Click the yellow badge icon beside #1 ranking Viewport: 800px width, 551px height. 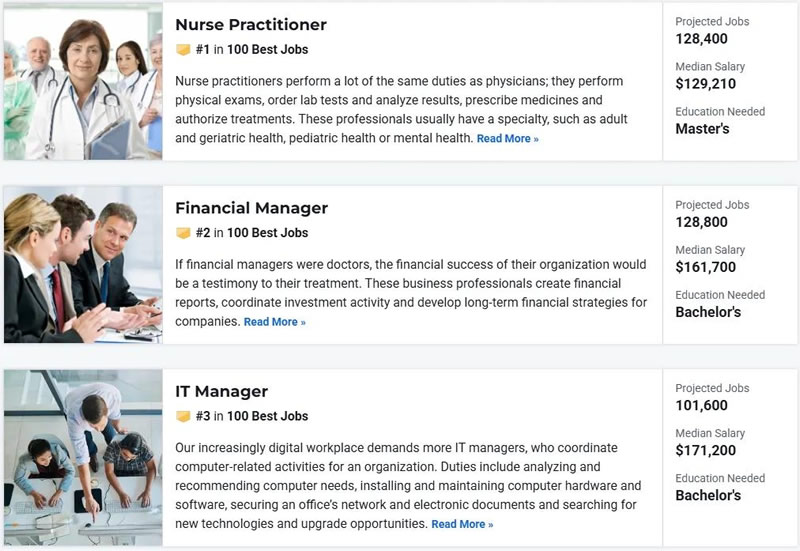183,49
